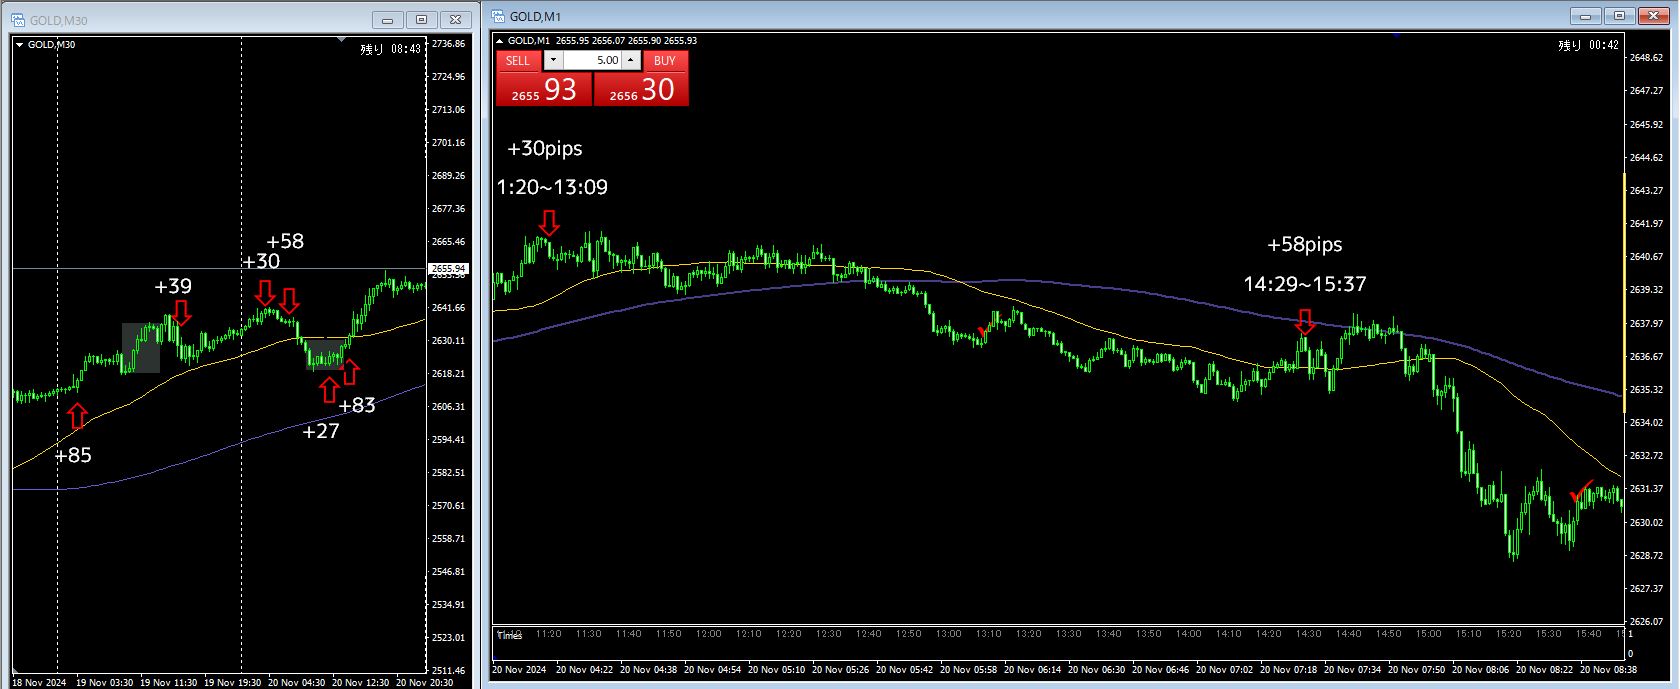The height and width of the screenshot is (689, 1680).
Task: Click the 14:29~15:37 text label
Action: [1304, 284]
